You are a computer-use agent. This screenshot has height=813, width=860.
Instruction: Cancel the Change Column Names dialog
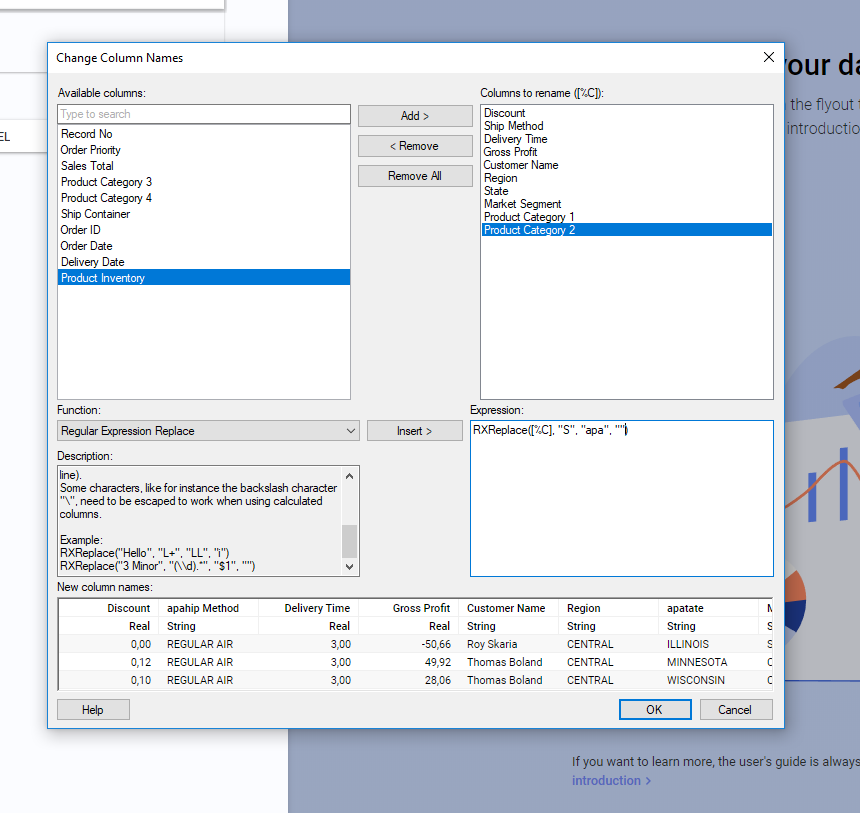736,709
